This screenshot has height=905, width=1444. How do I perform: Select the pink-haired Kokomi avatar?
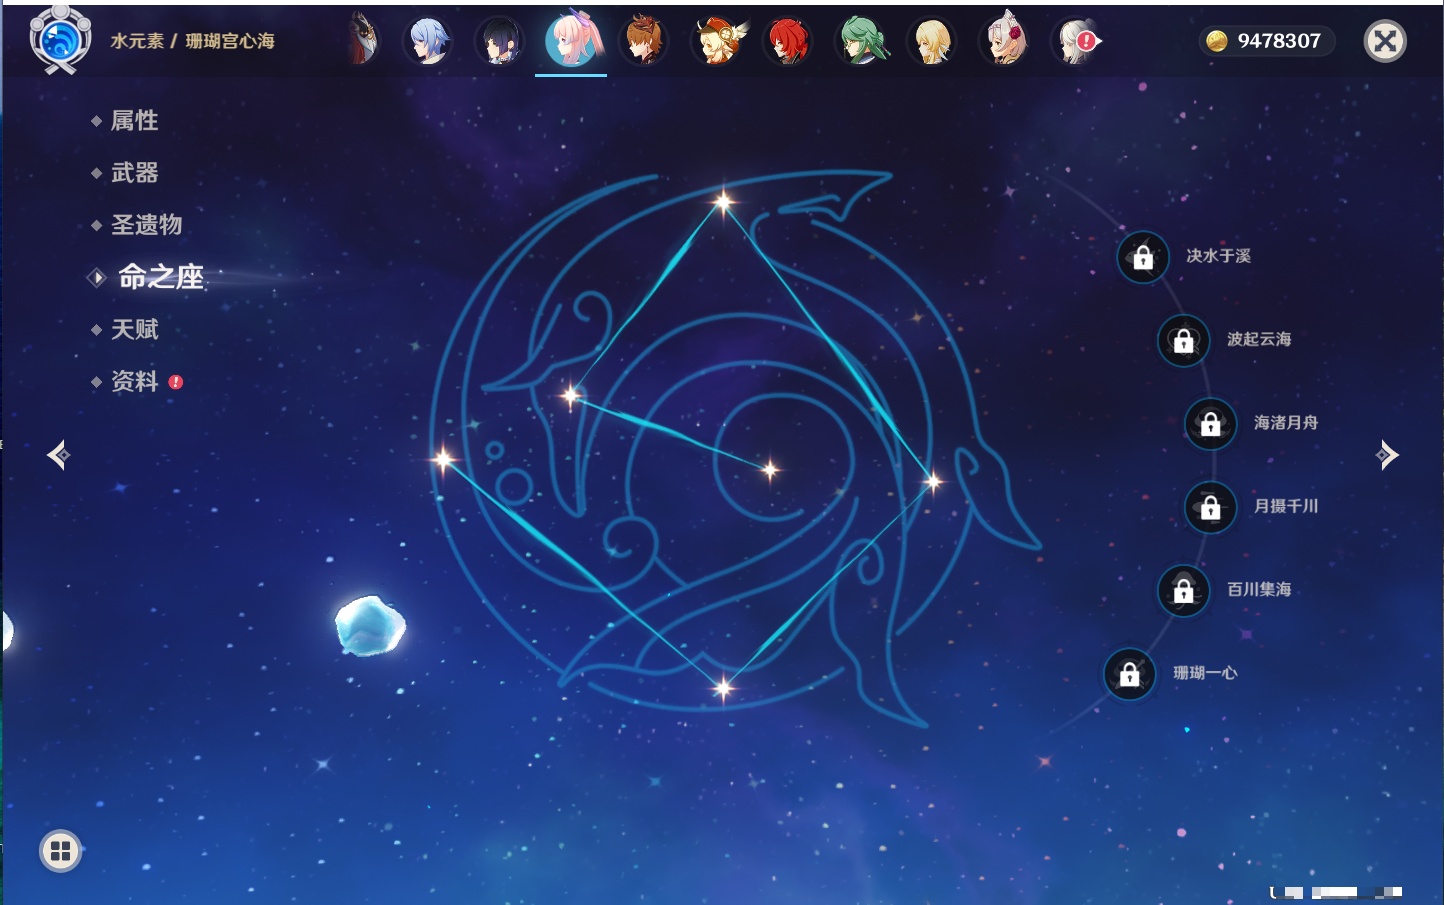point(571,40)
